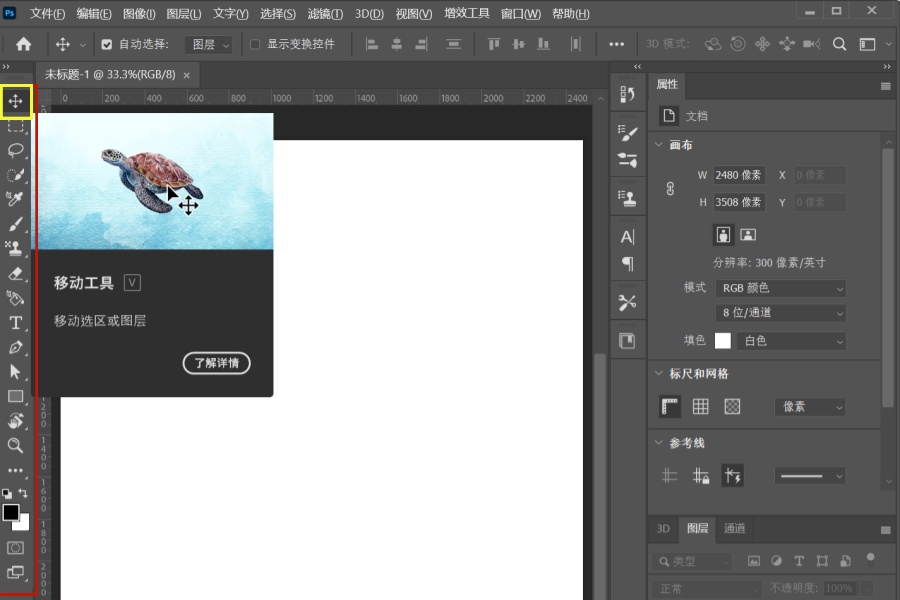Toggle the width-height link constraint
The image size is (900, 600).
tap(670, 188)
